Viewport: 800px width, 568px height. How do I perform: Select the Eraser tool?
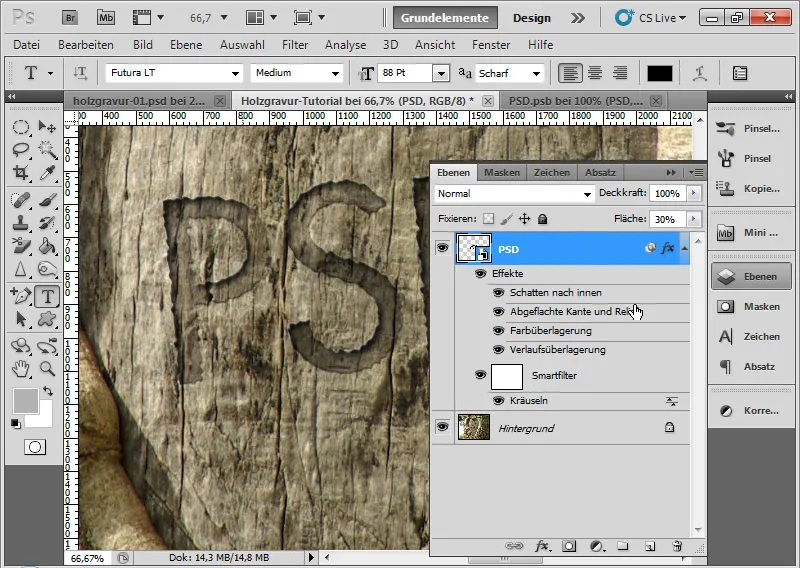(20, 246)
